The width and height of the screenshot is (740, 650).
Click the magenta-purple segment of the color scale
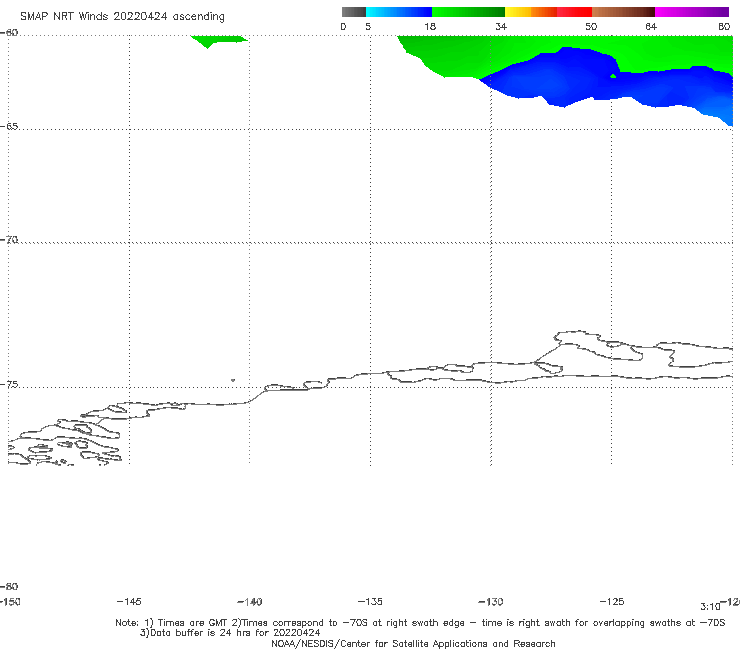(692, 12)
